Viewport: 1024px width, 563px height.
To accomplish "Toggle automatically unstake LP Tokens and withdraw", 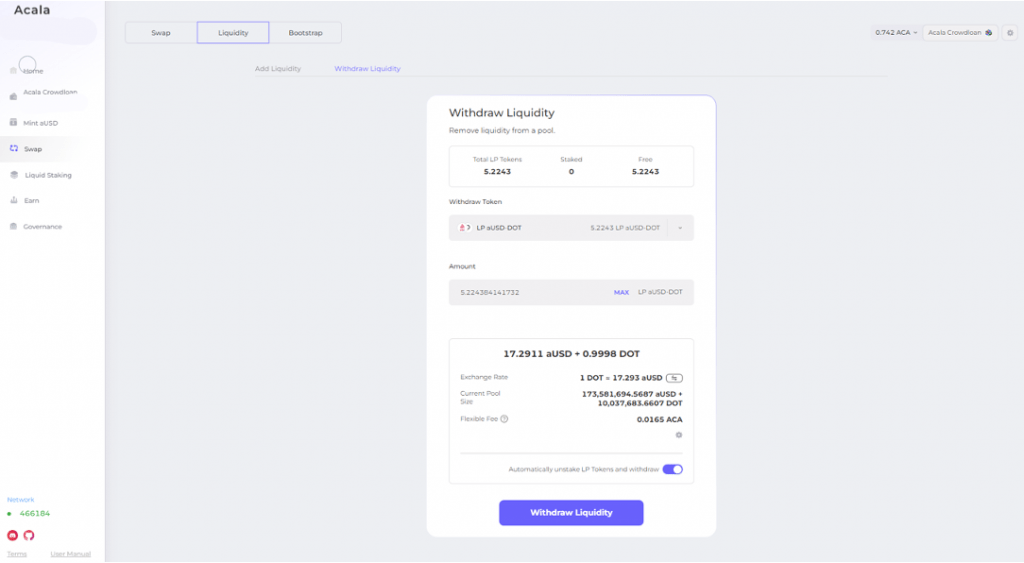I will click(x=672, y=469).
